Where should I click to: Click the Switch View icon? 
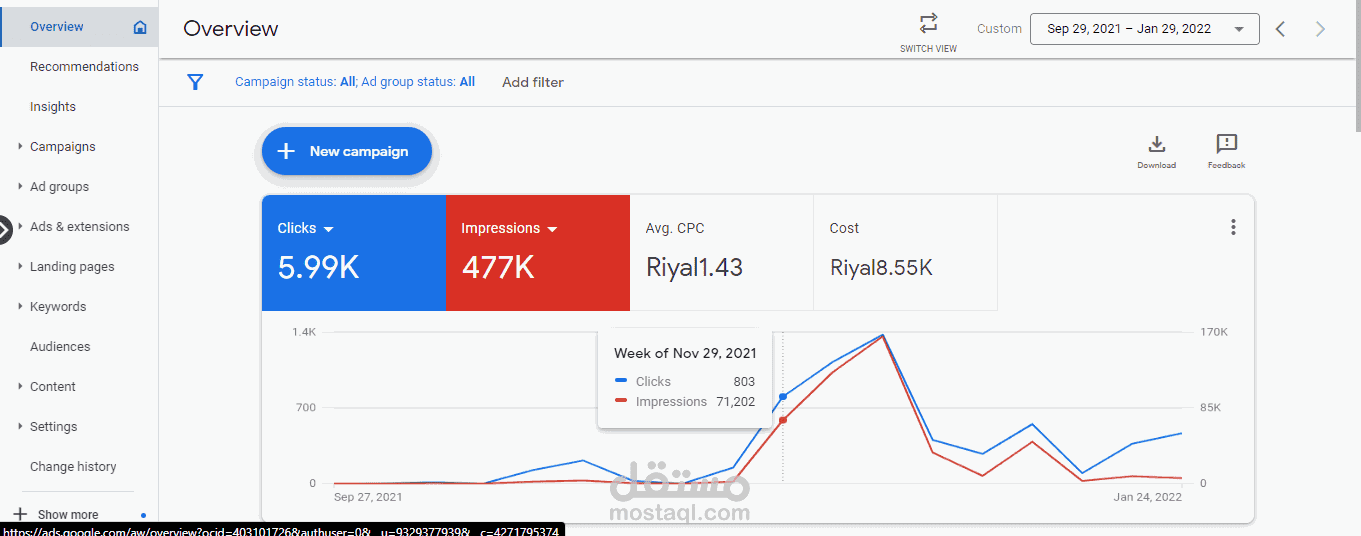[x=929, y=23]
